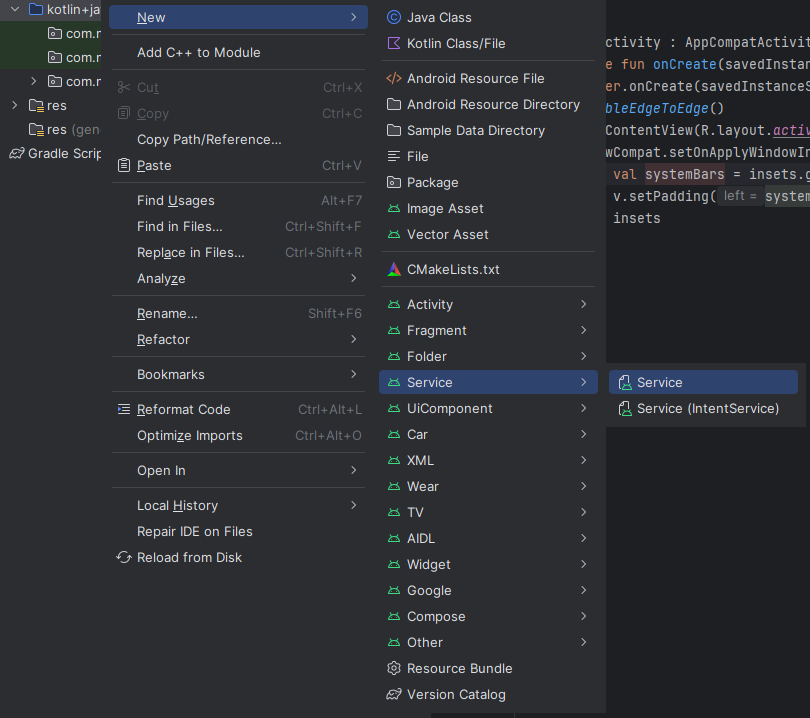
Task: Click Vector Asset menu item
Action: click(x=448, y=234)
